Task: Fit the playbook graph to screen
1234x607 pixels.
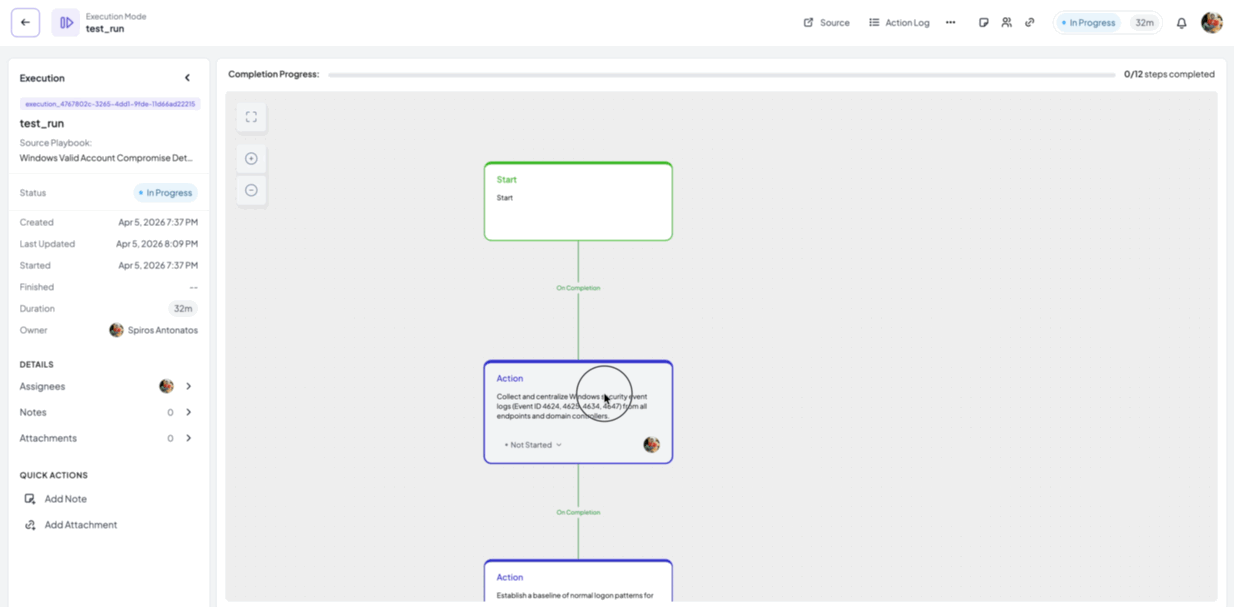Action: tap(251, 116)
